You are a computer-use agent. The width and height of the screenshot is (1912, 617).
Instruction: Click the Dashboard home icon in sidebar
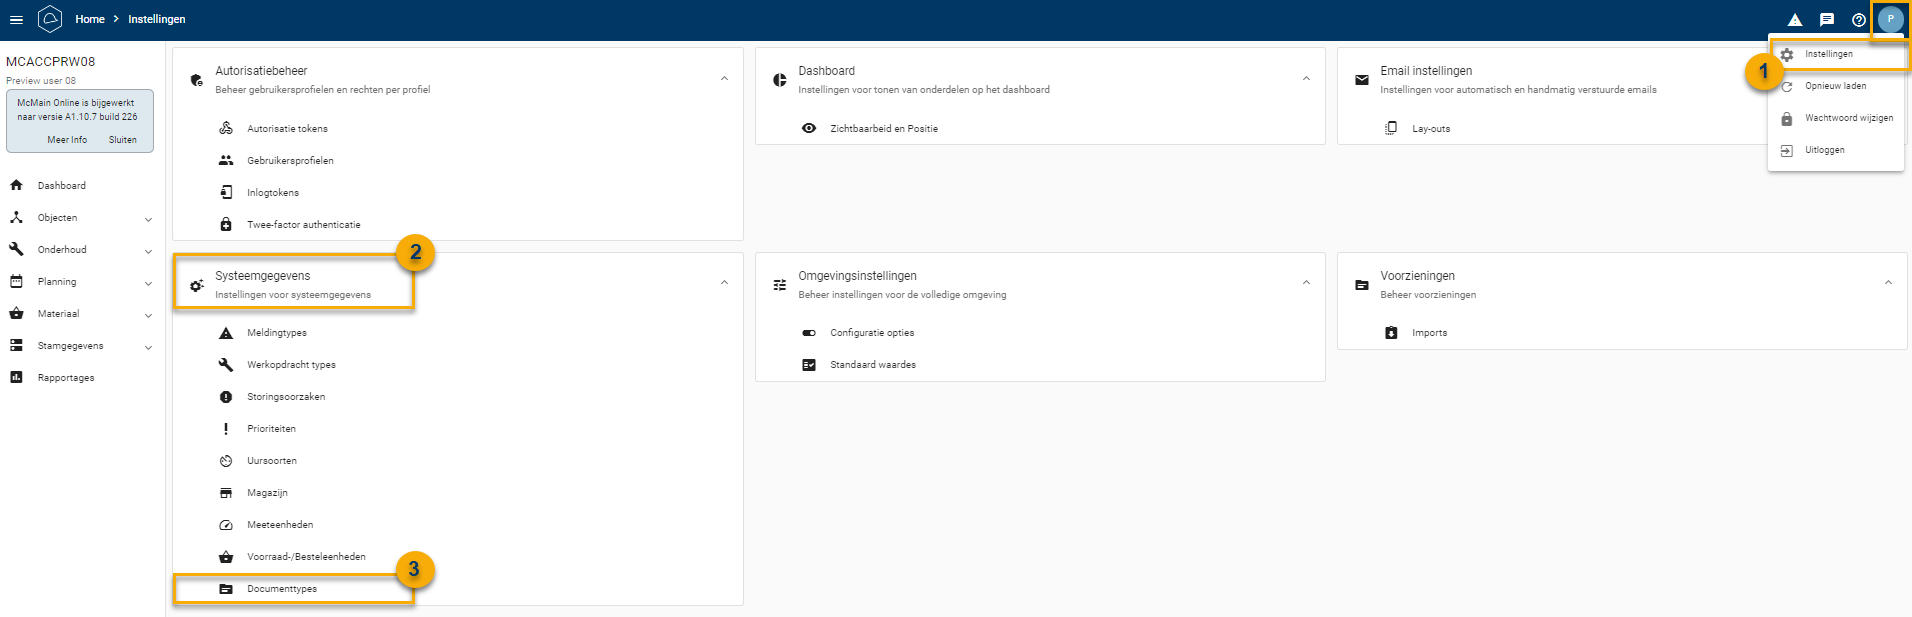point(16,185)
